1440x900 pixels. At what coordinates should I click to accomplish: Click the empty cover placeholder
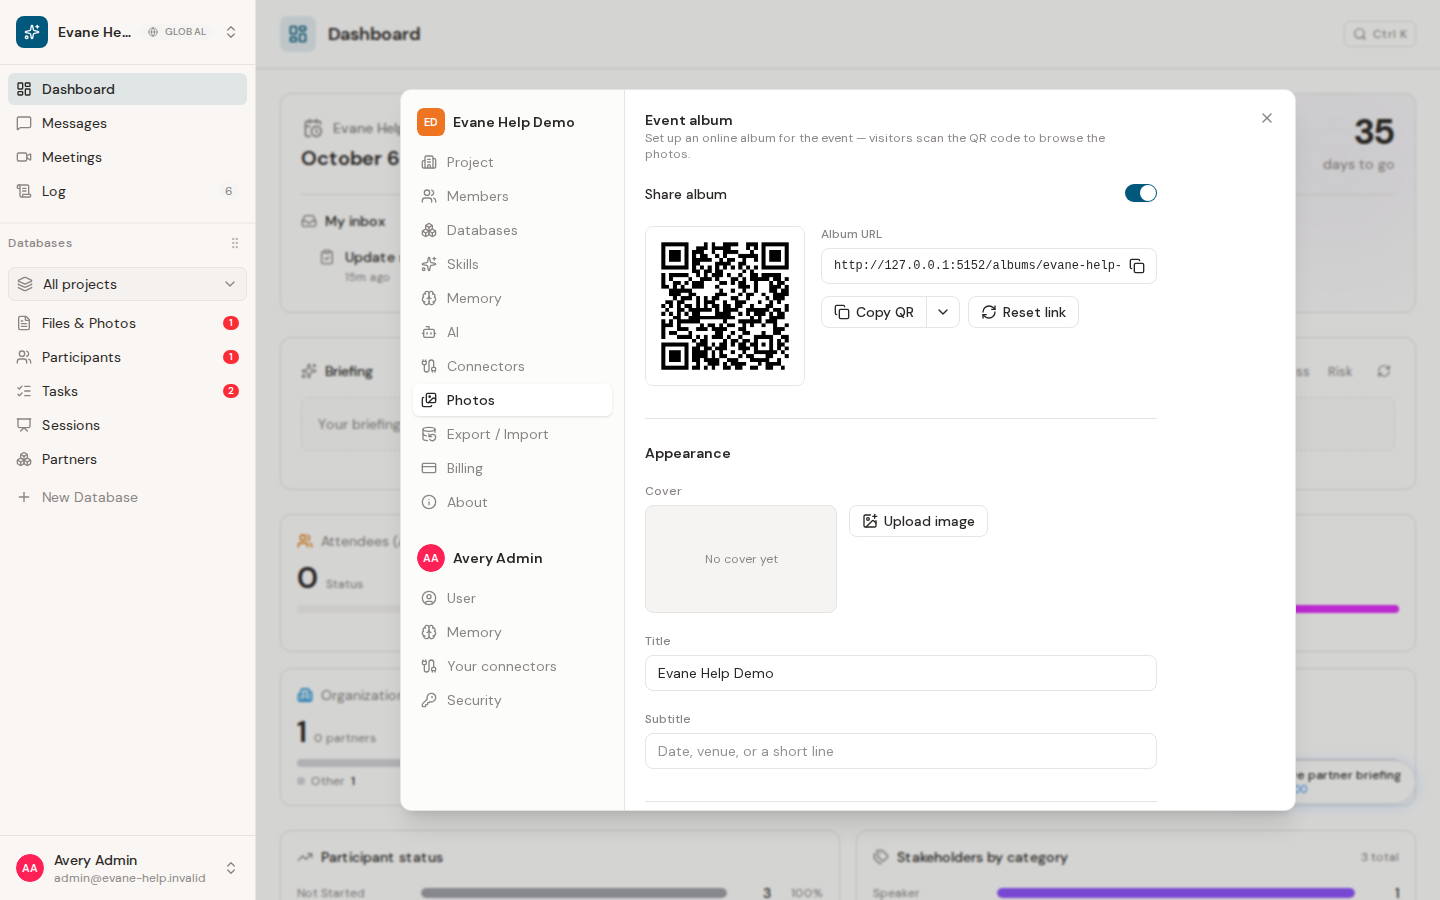pos(741,559)
